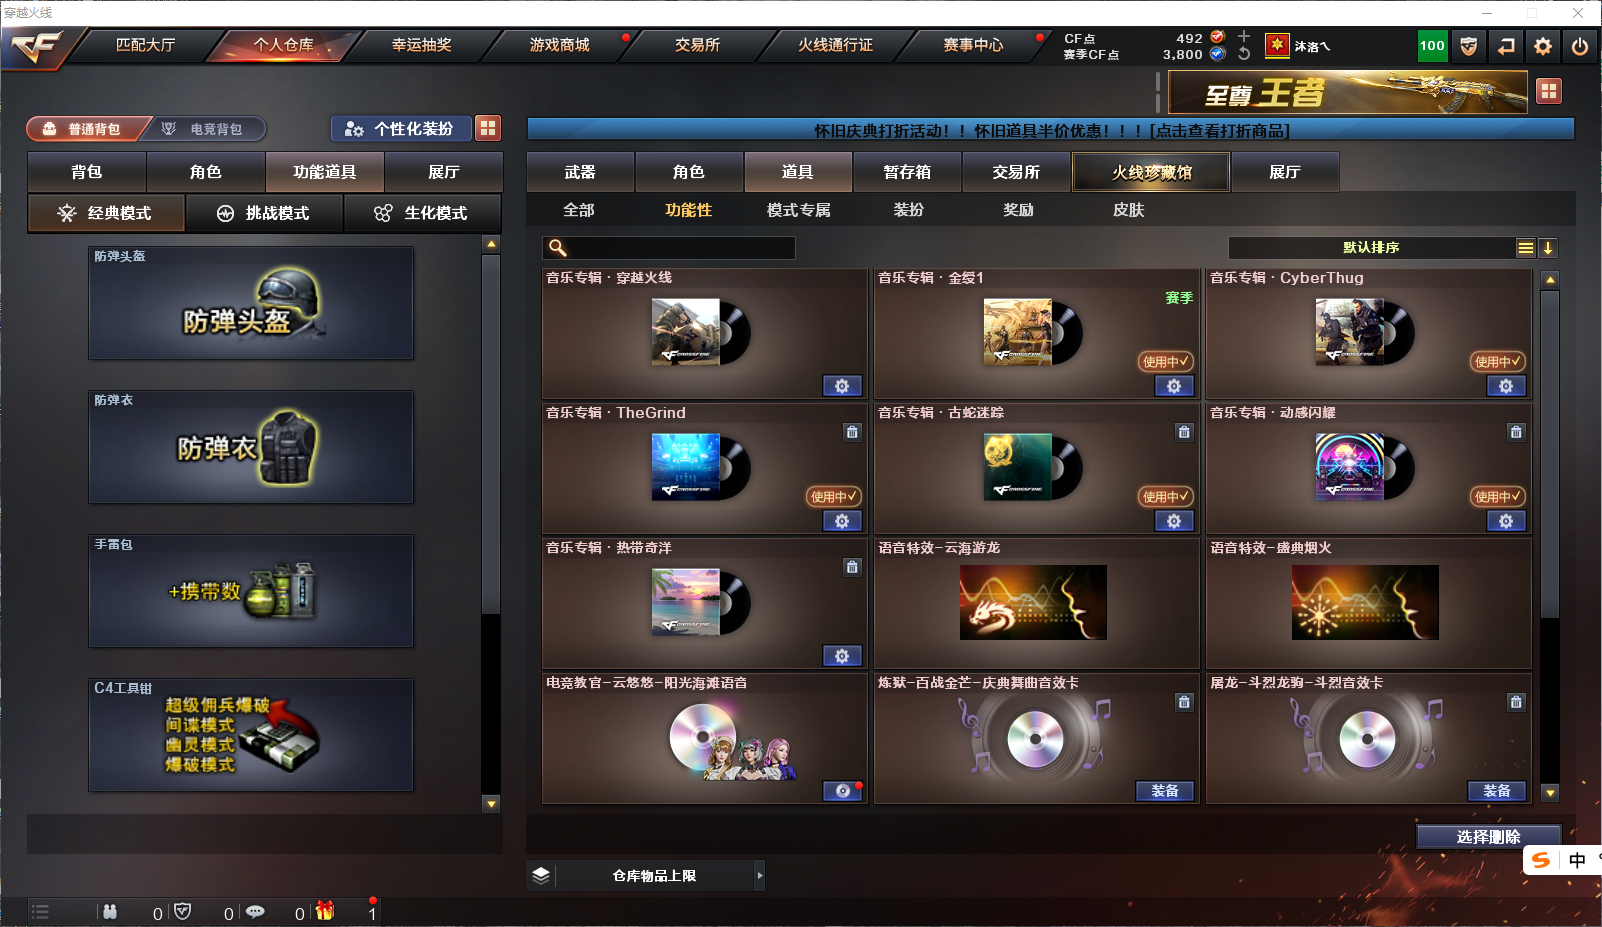The height and width of the screenshot is (927, 1602).
Task: Delete 音乐专辑·TheGrind with its trash icon
Action: (x=852, y=432)
